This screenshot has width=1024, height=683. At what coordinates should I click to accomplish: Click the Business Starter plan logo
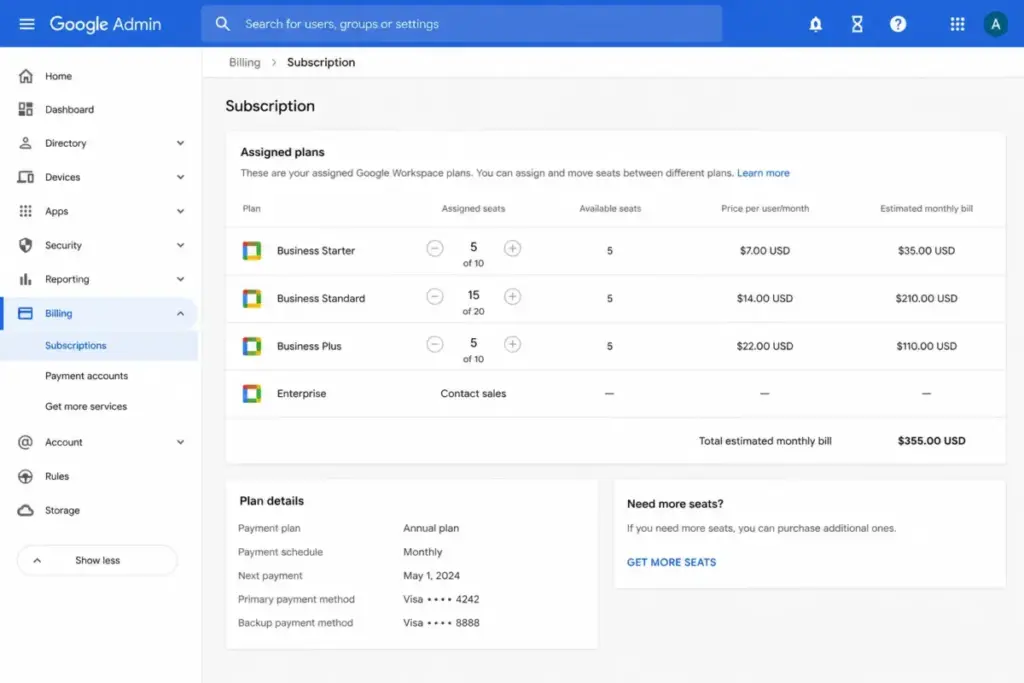point(251,250)
